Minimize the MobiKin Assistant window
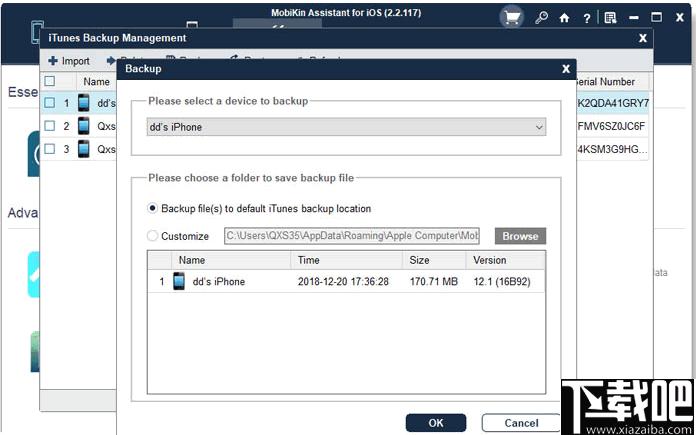This screenshot has height=435, width=696. [634, 18]
